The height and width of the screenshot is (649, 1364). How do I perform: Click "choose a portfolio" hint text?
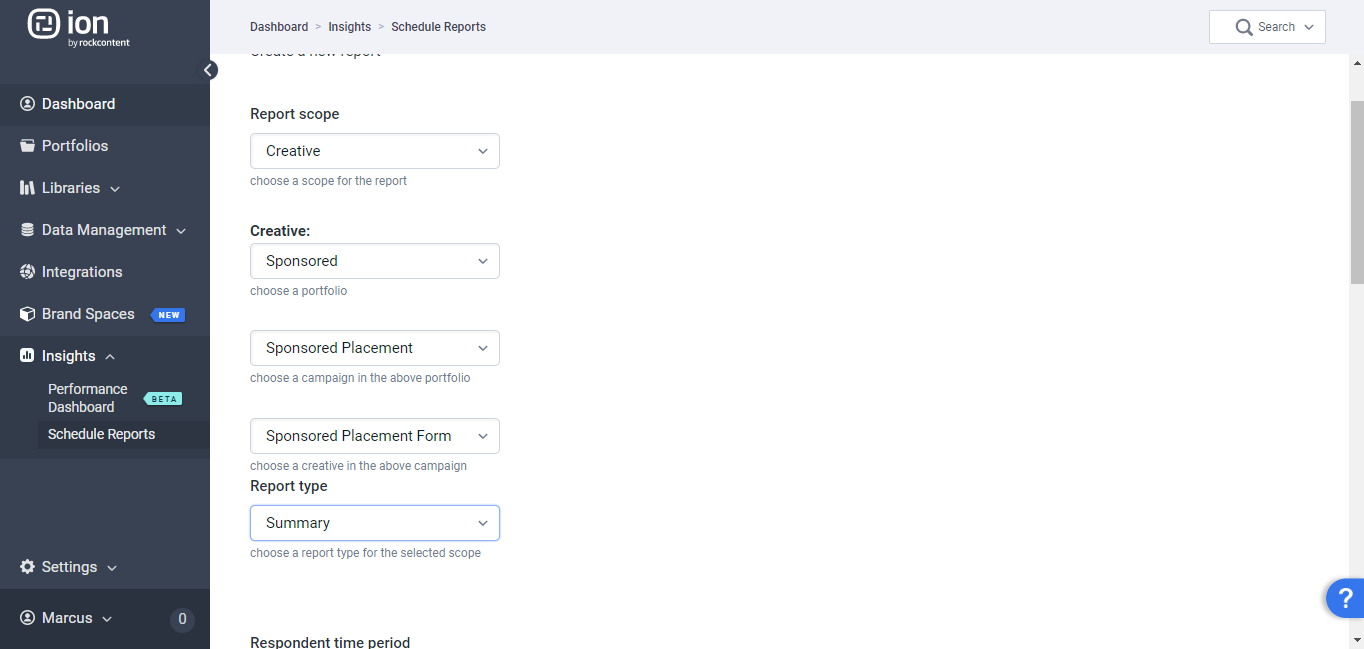[299, 291]
